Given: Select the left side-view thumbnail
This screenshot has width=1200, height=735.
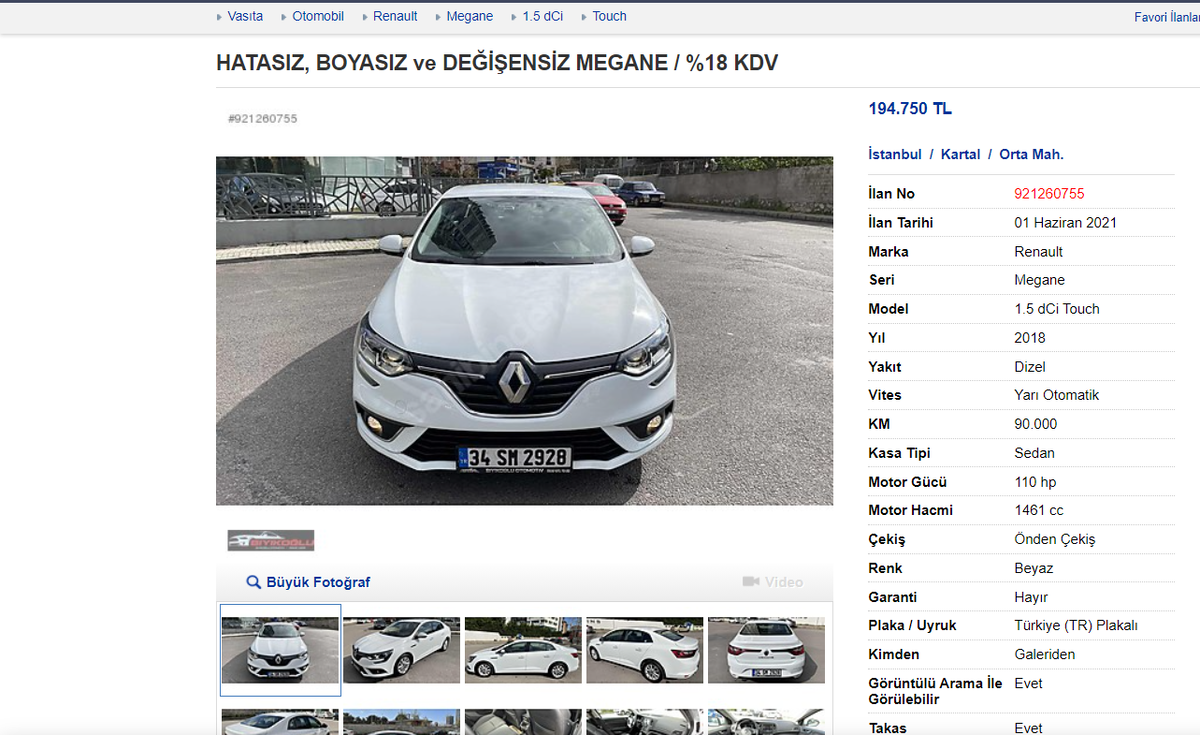Looking at the screenshot, I should tap(523, 650).
